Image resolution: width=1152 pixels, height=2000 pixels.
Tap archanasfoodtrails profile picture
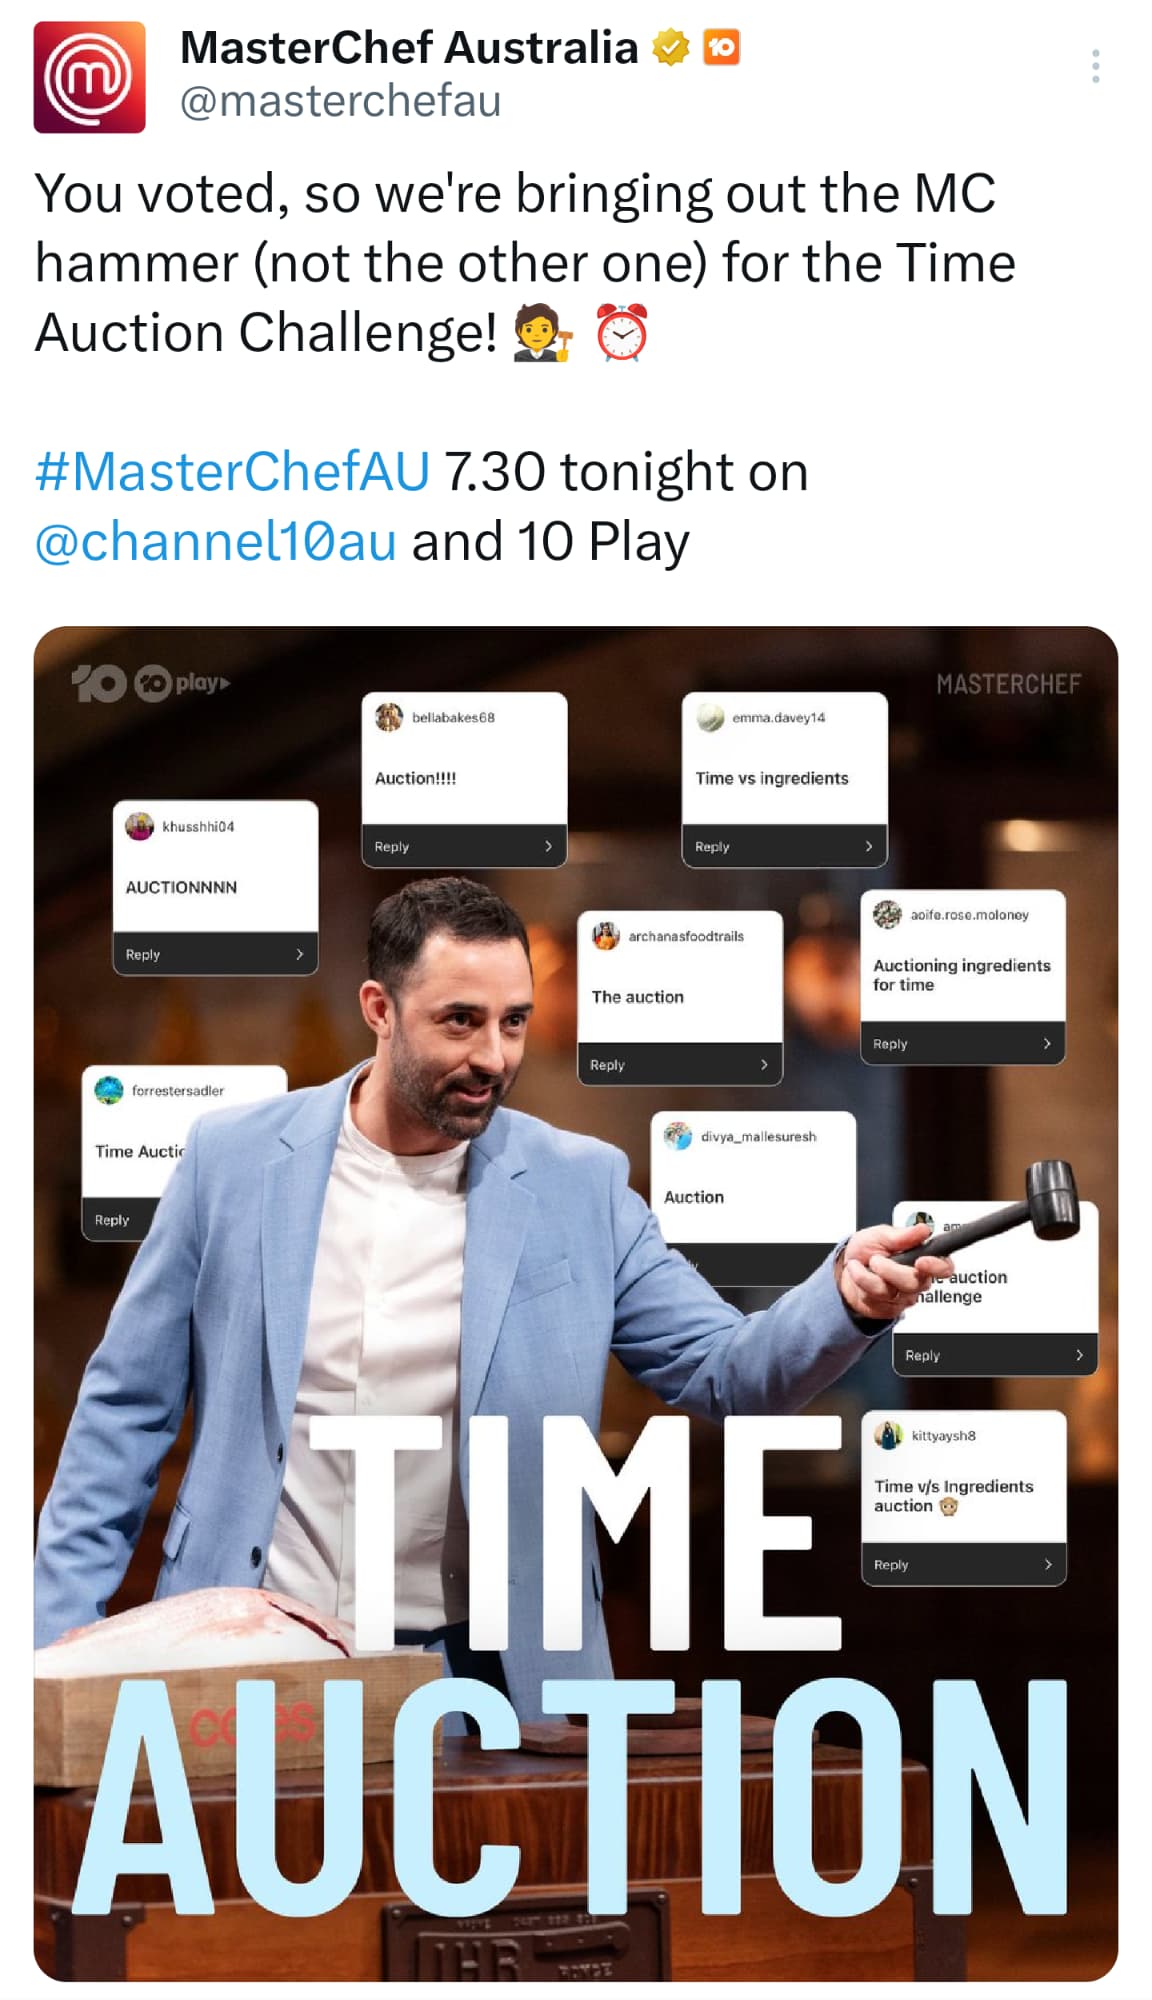[605, 936]
